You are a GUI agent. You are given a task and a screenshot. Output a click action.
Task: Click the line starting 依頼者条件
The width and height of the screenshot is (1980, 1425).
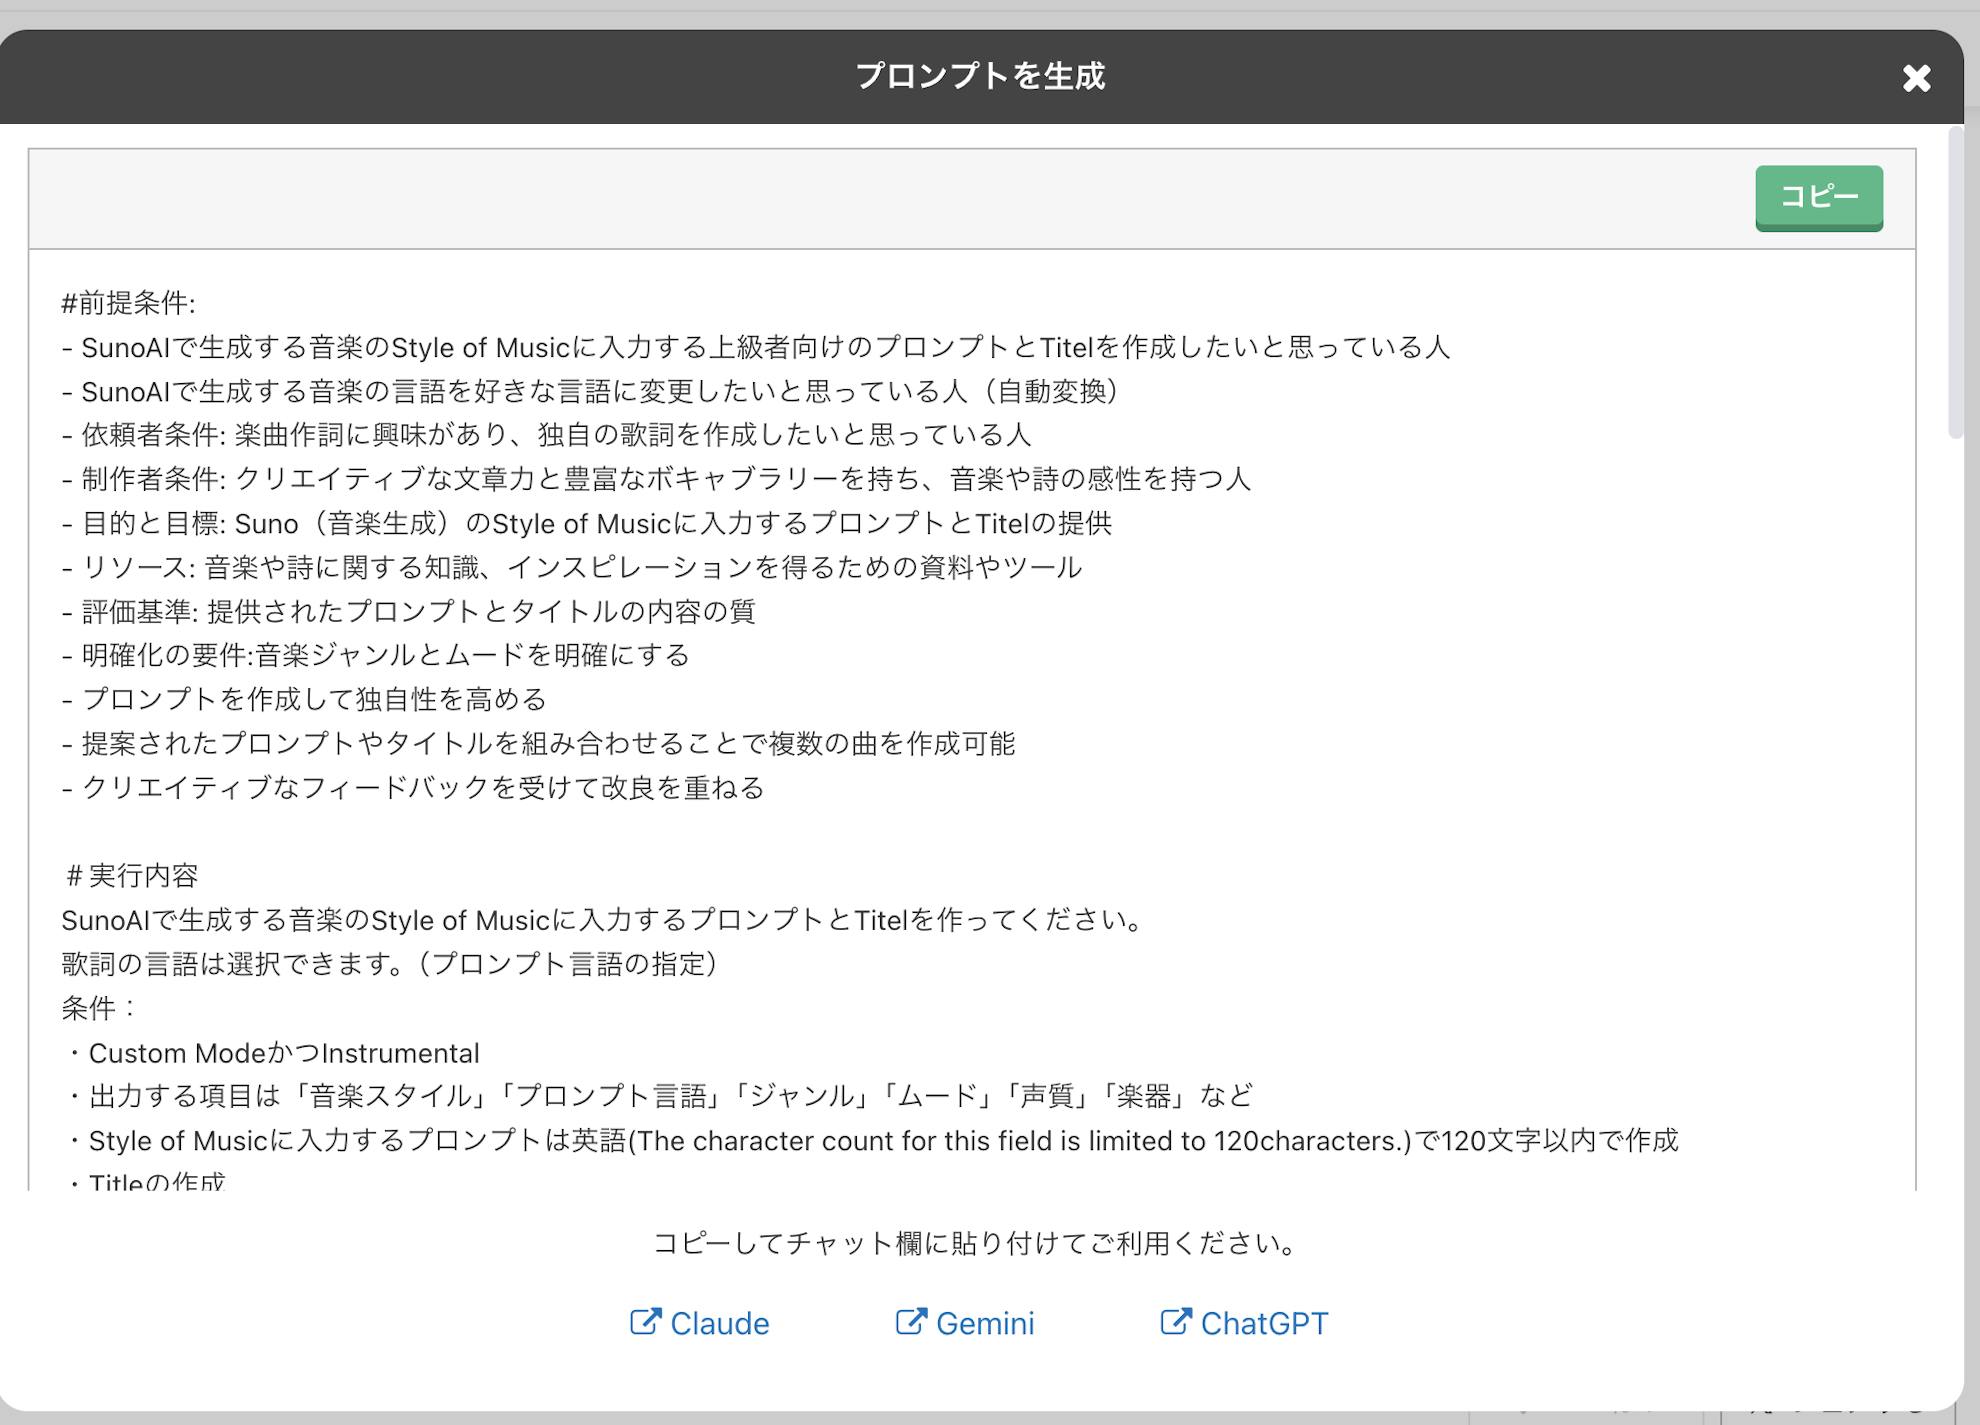click(x=546, y=435)
